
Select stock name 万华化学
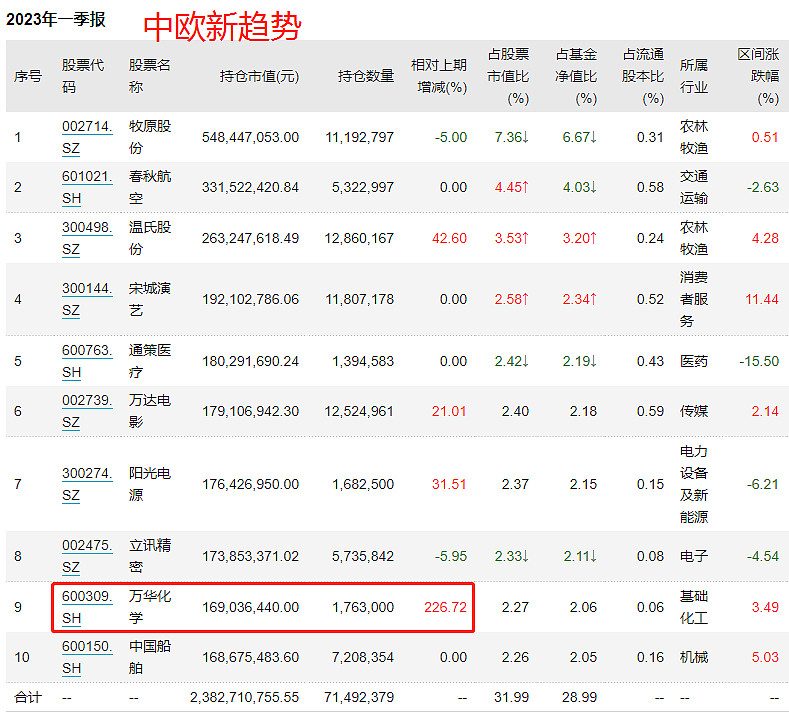pos(150,607)
